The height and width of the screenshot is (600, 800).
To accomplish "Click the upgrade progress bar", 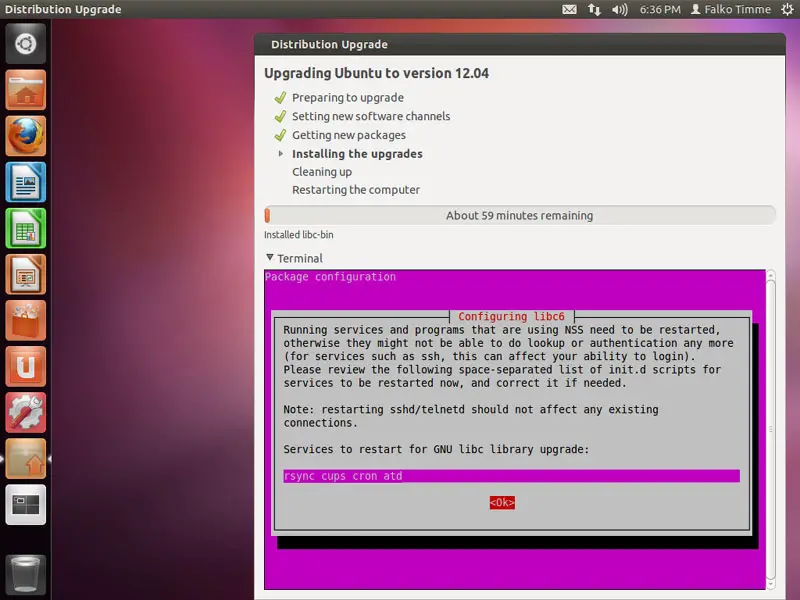I will (520, 215).
